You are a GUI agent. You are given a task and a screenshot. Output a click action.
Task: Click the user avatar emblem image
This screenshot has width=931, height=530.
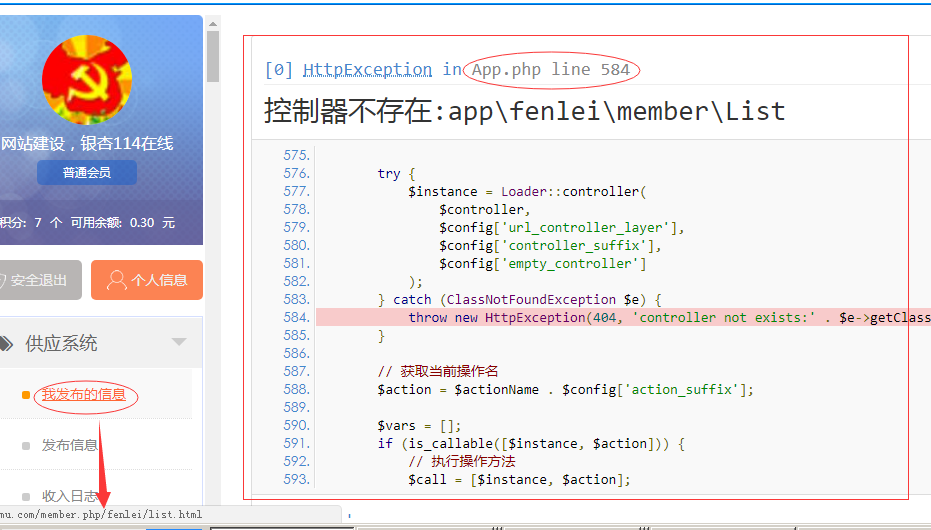[x=87, y=80]
